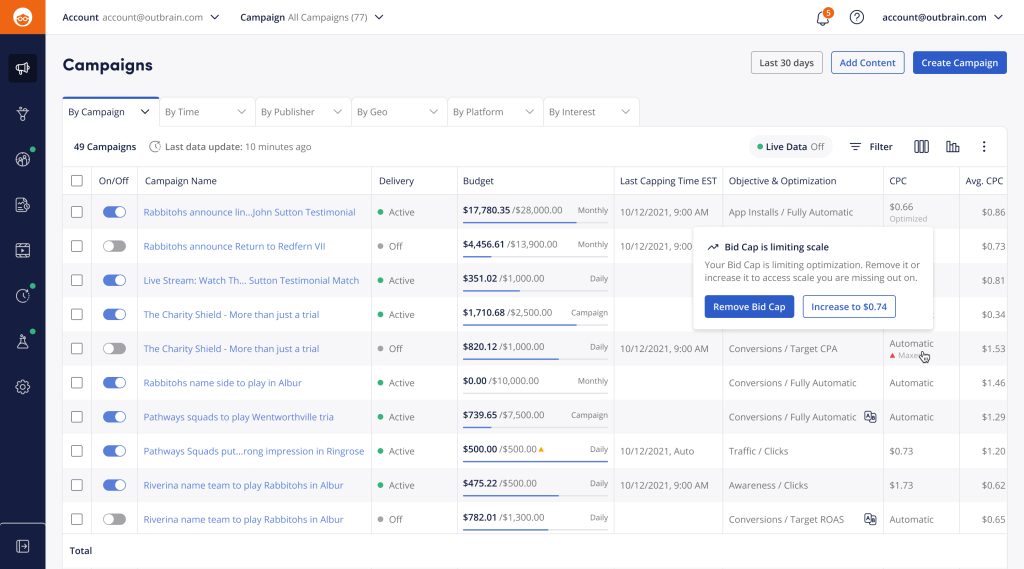Expand the Campaign All Campaigns dropdown
Image resolution: width=1024 pixels, height=569 pixels.
click(311, 17)
